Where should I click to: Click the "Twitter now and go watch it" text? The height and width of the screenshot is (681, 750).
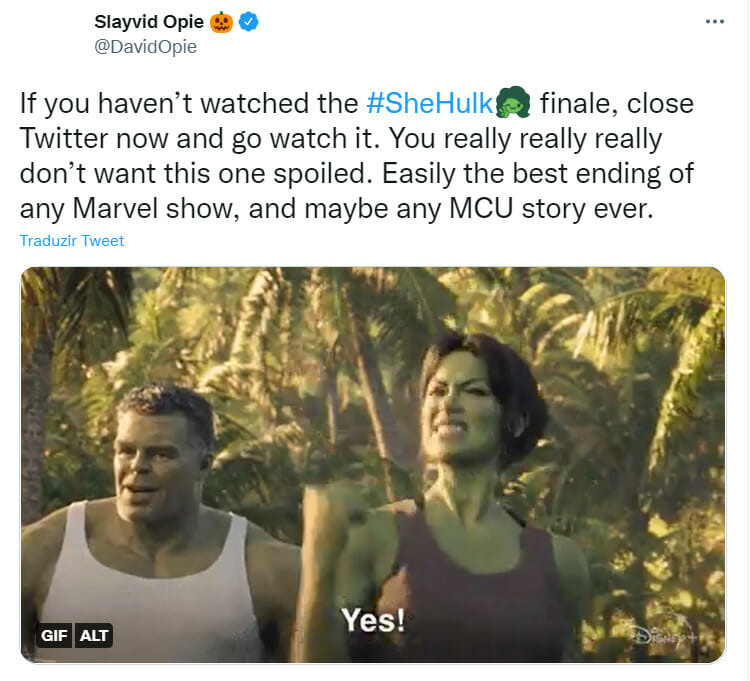click(169, 138)
